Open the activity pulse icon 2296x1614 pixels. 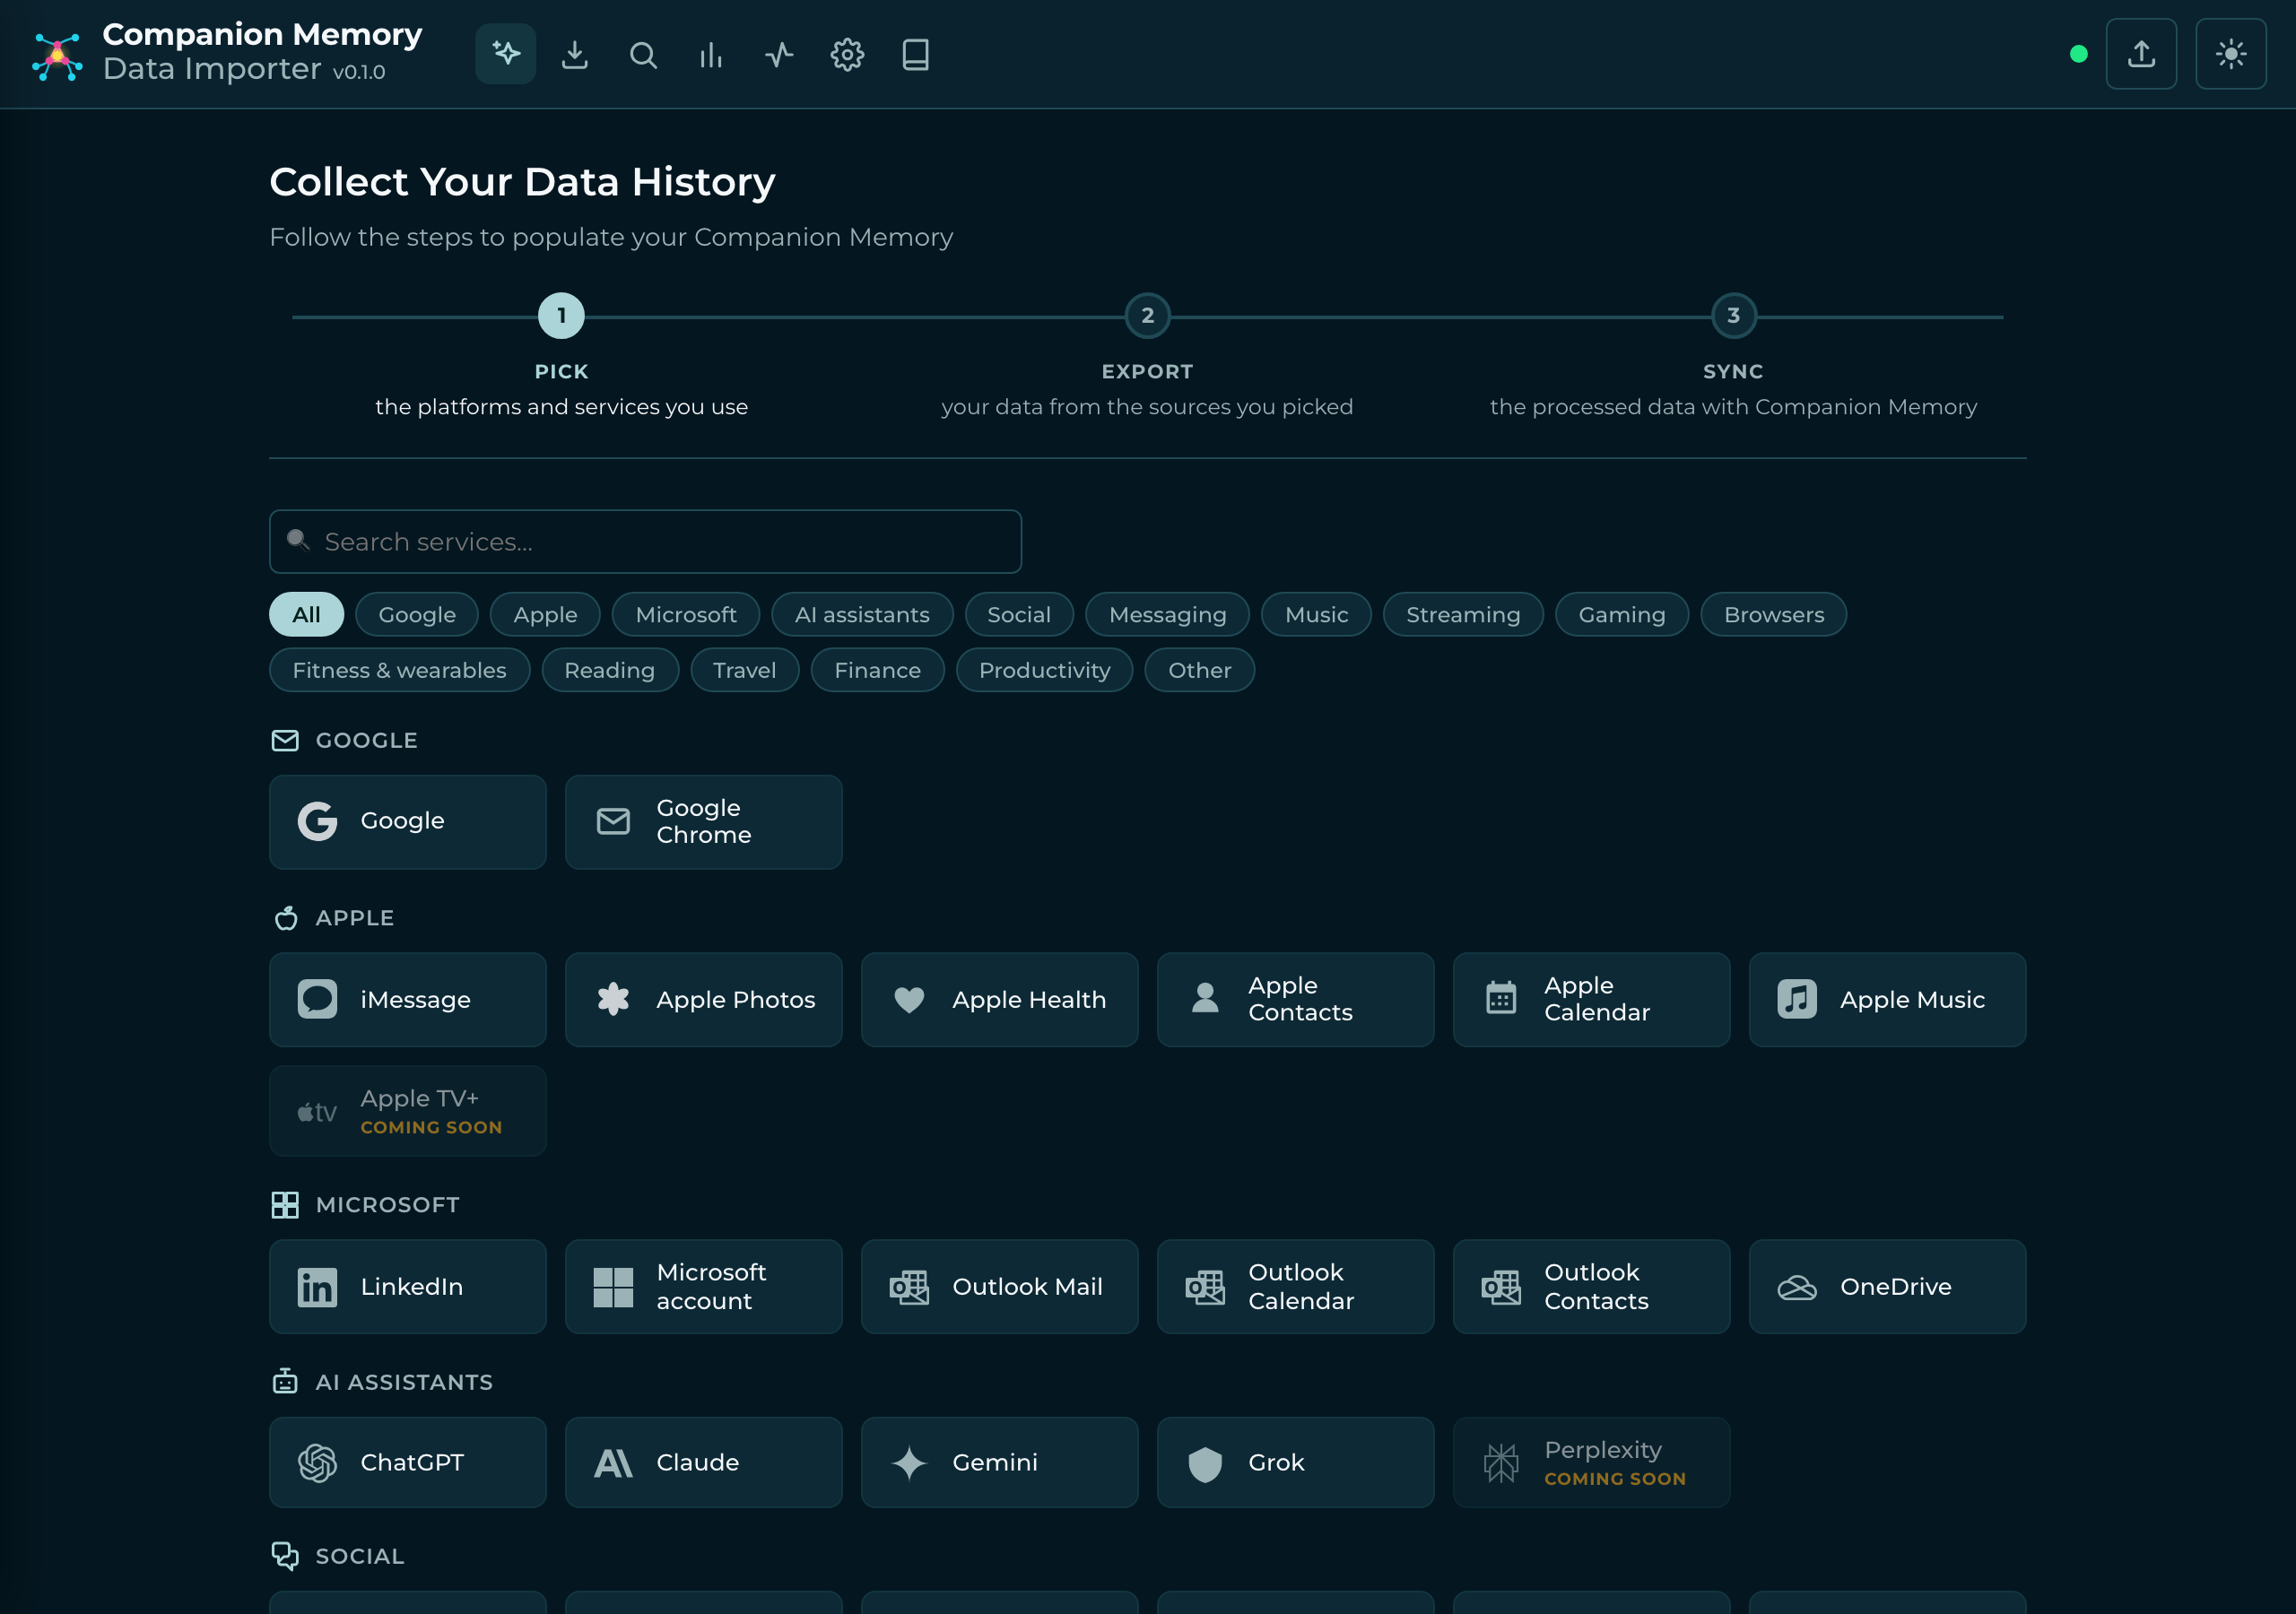click(779, 54)
